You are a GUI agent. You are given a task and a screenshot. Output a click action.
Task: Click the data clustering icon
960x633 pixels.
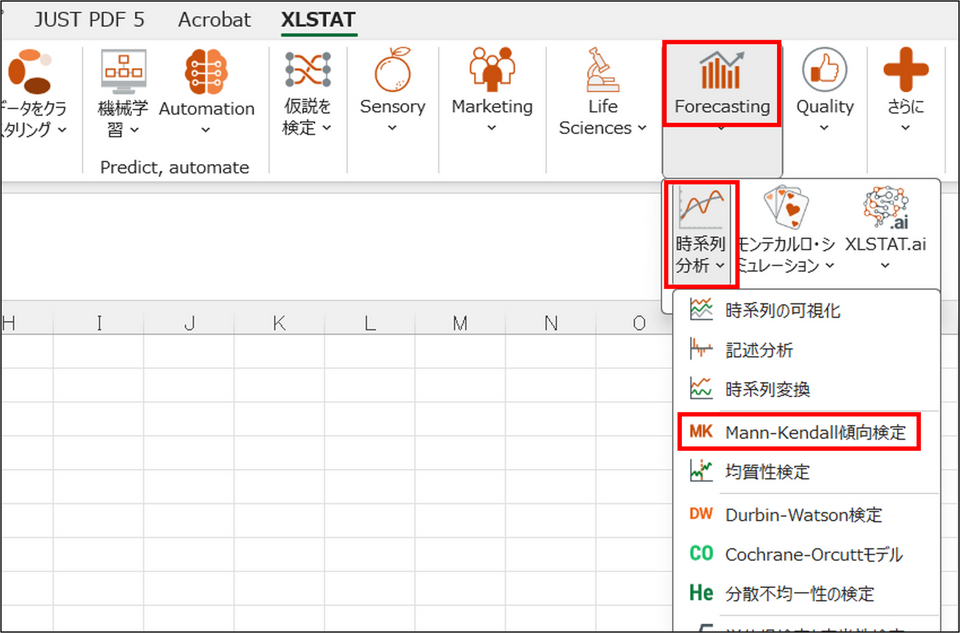click(x=28, y=72)
